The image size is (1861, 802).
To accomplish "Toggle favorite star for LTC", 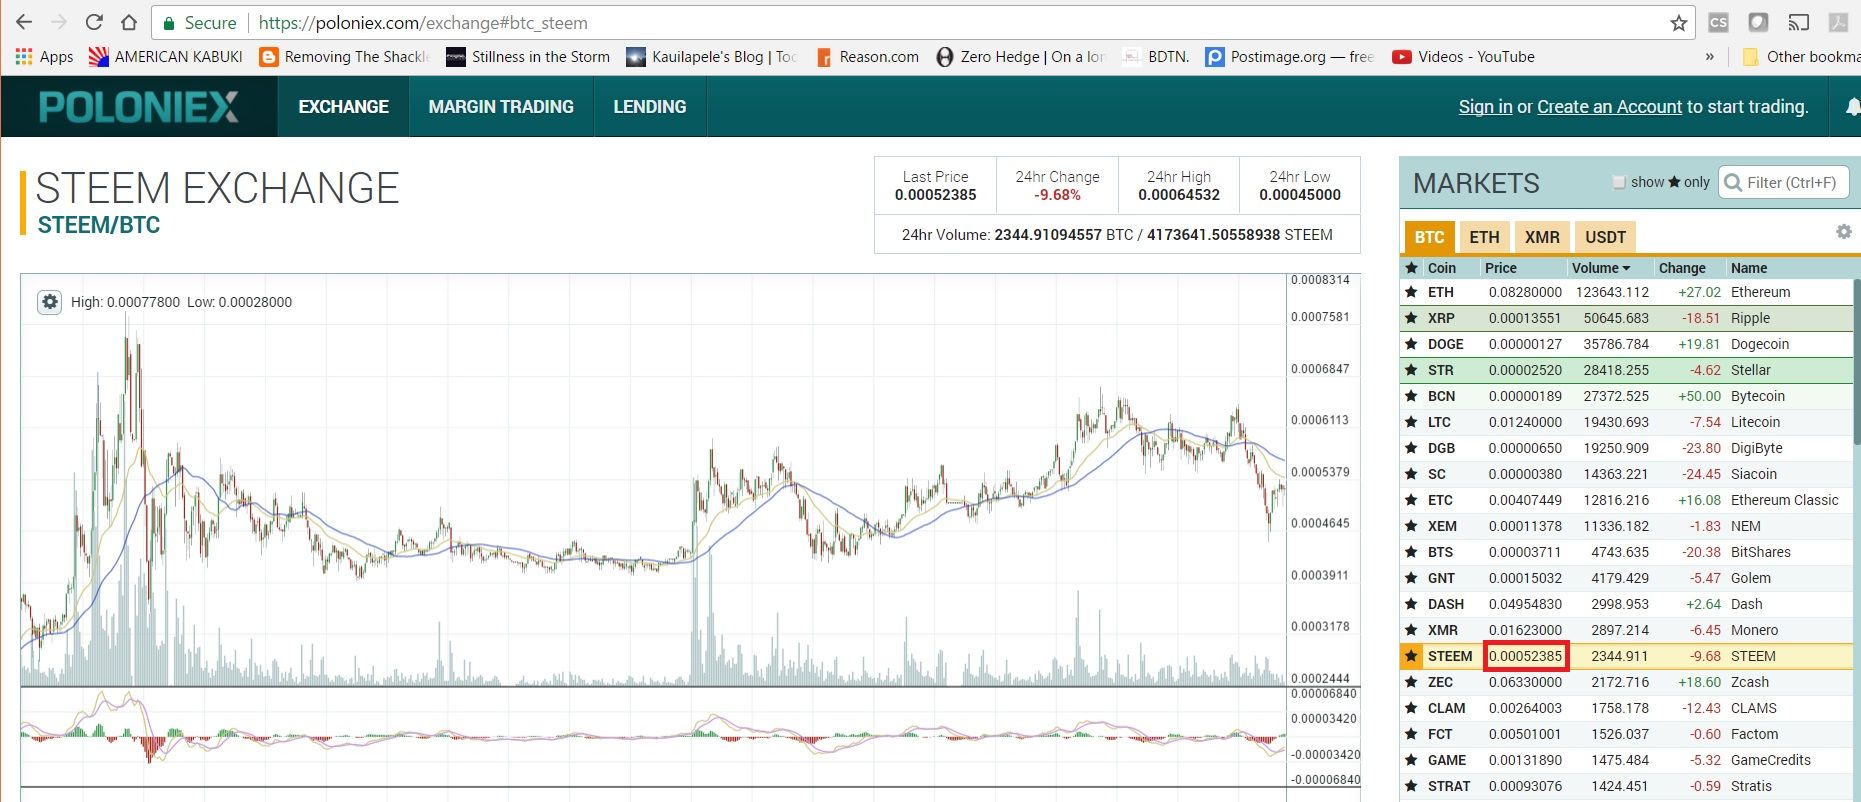I will (x=1411, y=422).
